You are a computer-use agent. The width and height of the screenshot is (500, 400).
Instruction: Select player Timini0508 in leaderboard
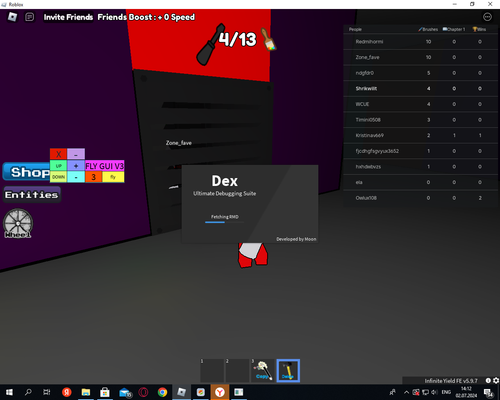point(421,120)
